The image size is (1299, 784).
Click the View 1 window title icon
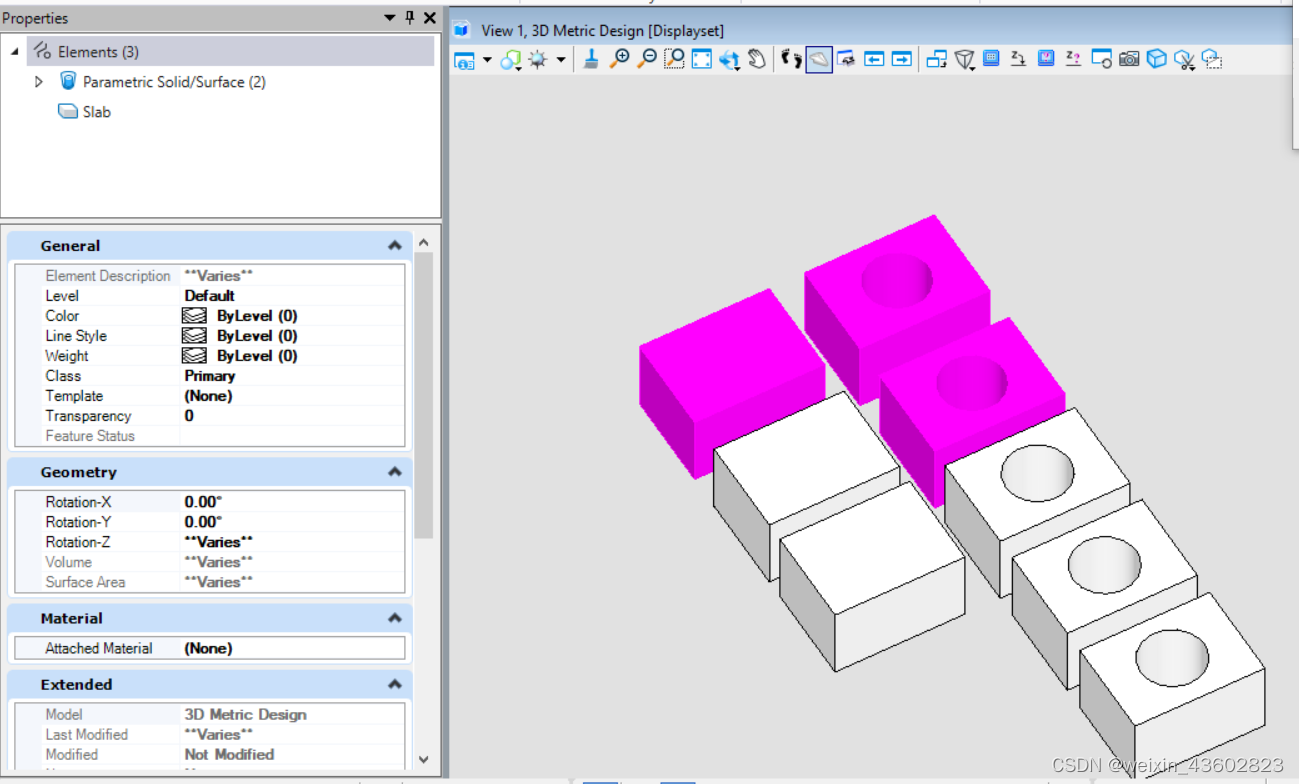pyautogui.click(x=462, y=30)
